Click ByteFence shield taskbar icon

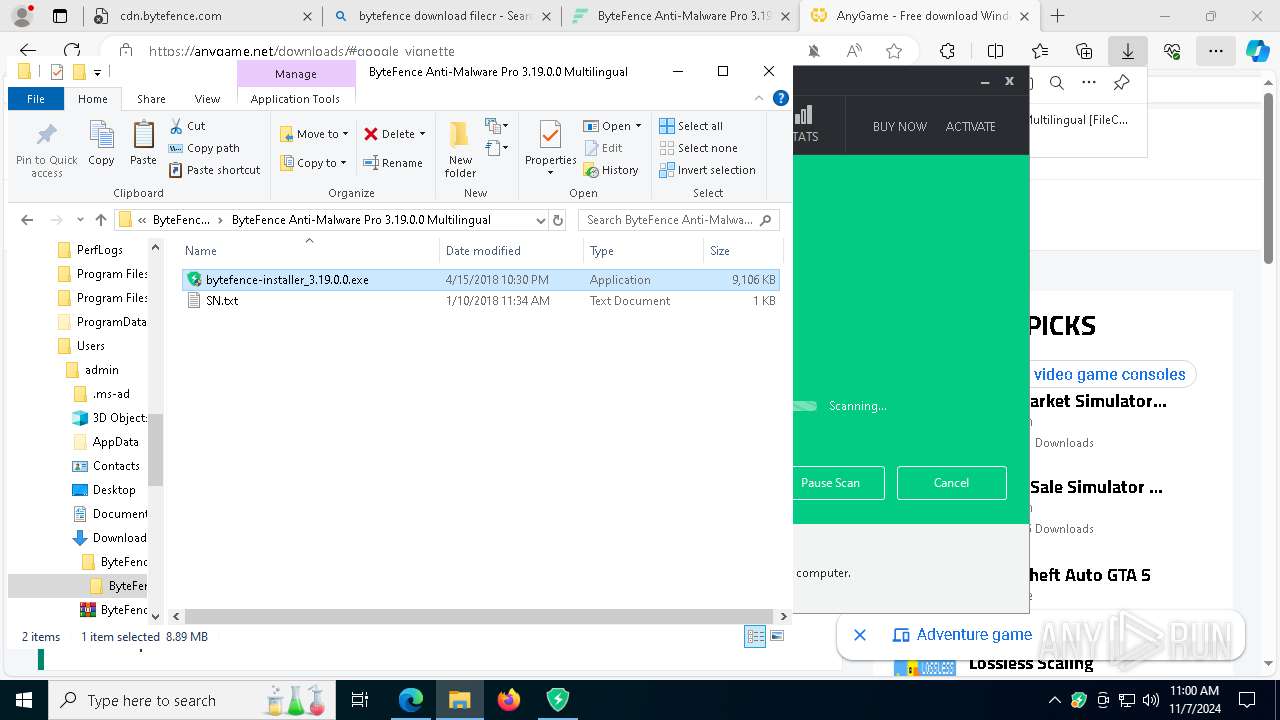pyautogui.click(x=558, y=700)
